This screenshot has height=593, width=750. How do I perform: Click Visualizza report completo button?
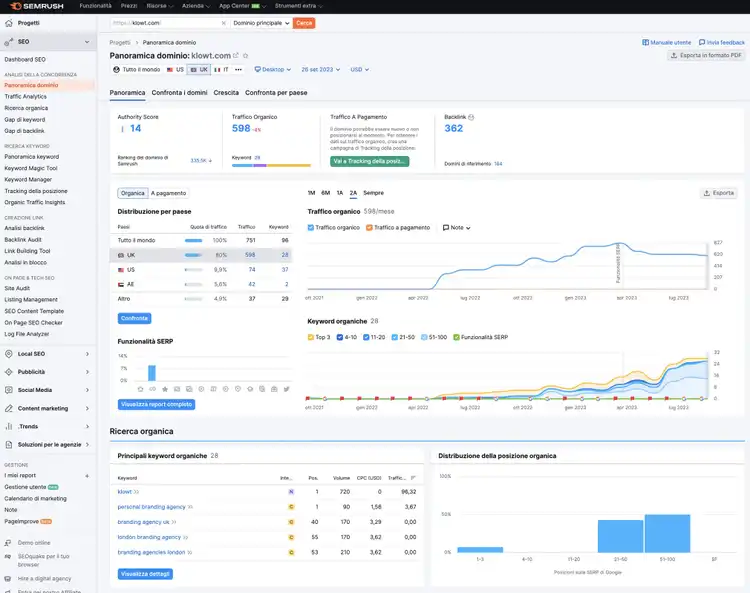pyautogui.click(x=156, y=405)
